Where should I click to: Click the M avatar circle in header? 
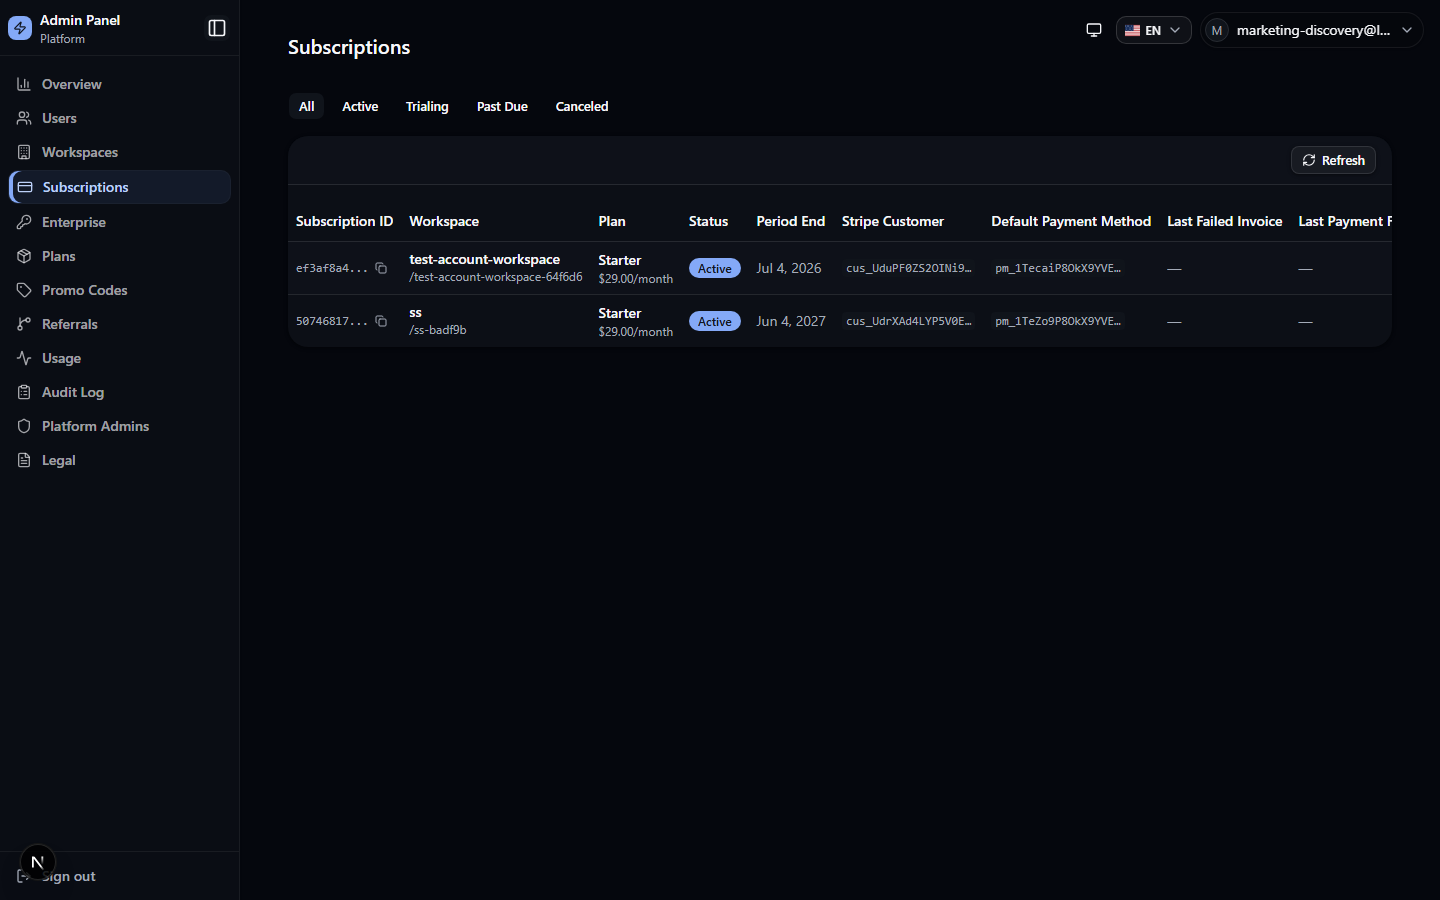[1217, 30]
